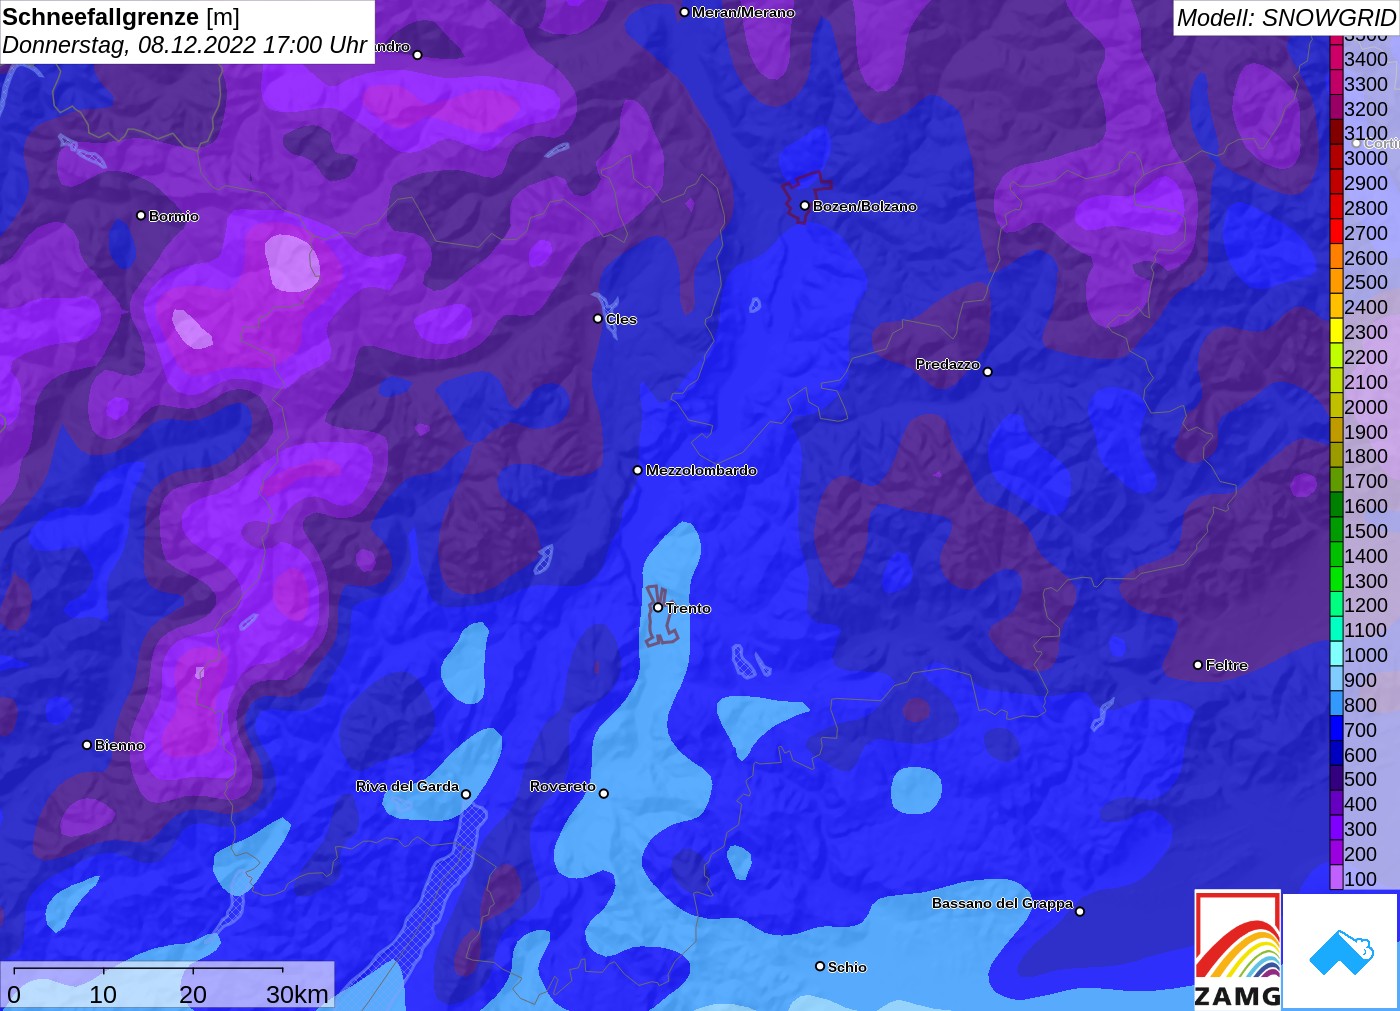Click the 2700 legend color swatch
Screen dimensions: 1400x1011
[1336, 232]
